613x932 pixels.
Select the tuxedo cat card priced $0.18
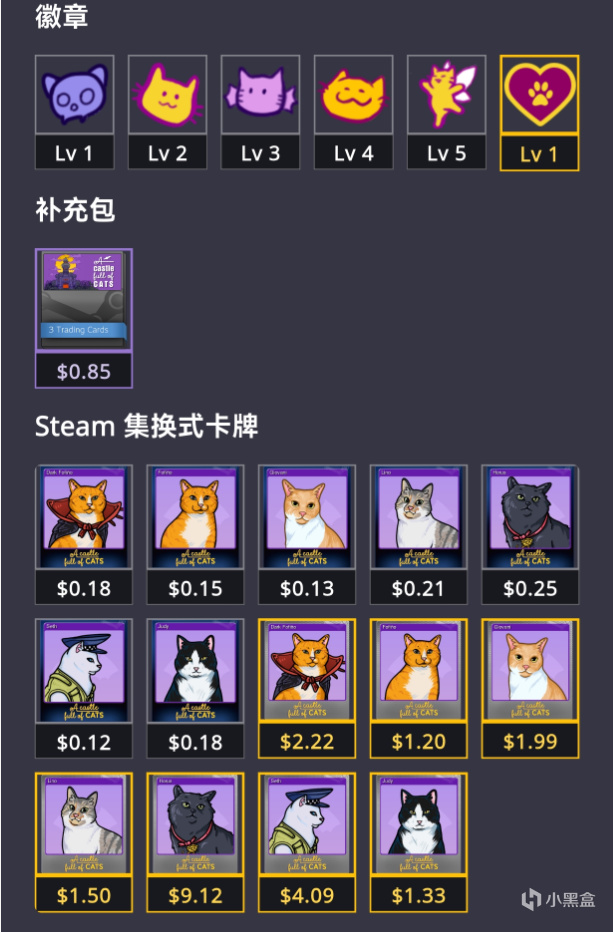tap(195, 688)
